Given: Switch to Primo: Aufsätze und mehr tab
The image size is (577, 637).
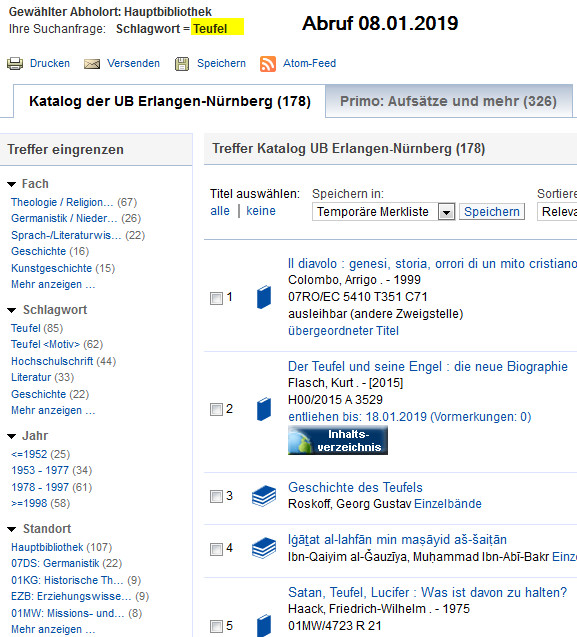Looking at the screenshot, I should tap(449, 101).
